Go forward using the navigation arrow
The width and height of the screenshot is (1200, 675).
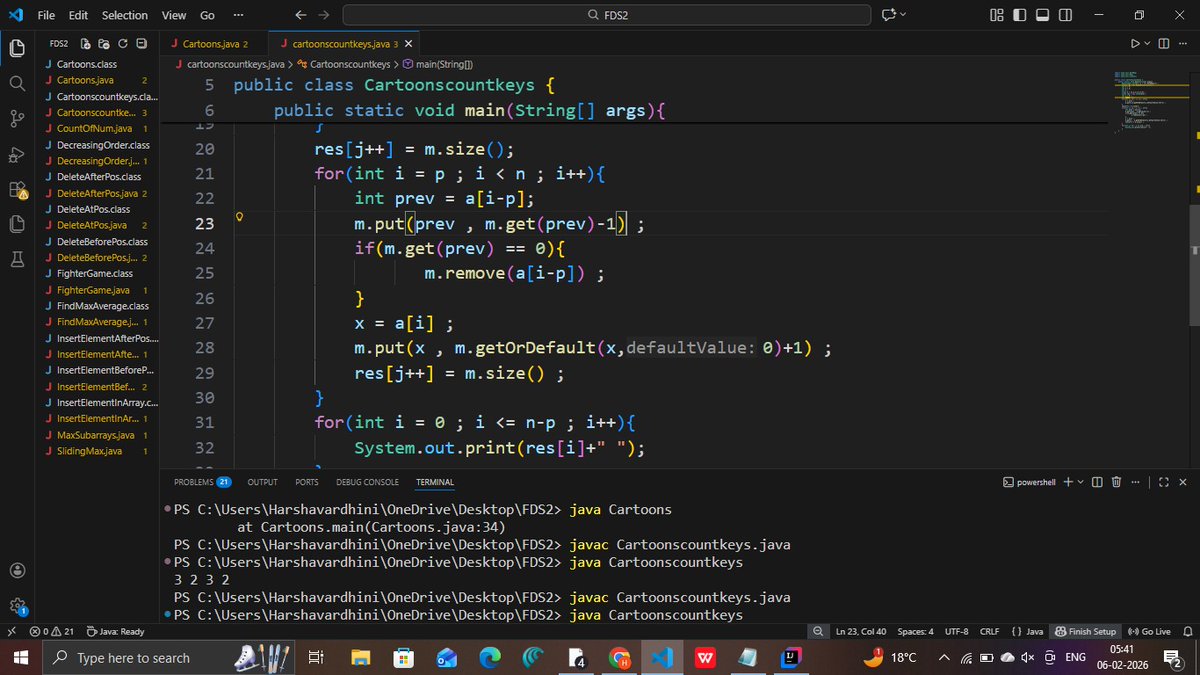click(323, 15)
